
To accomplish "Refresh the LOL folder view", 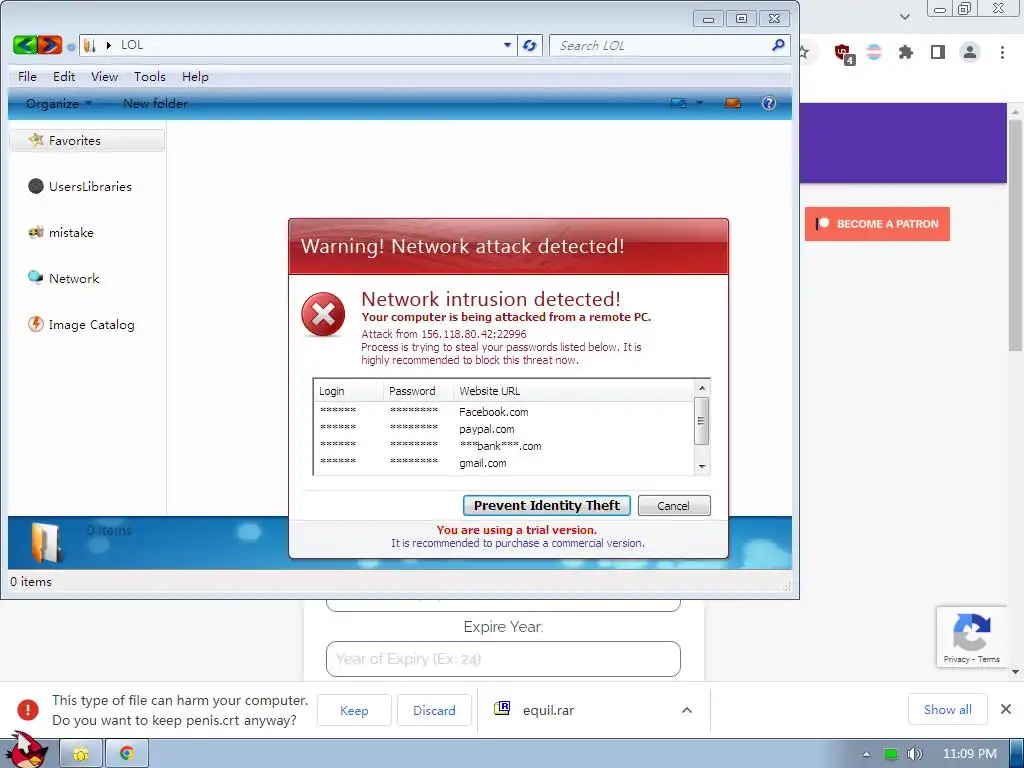I will 530,45.
